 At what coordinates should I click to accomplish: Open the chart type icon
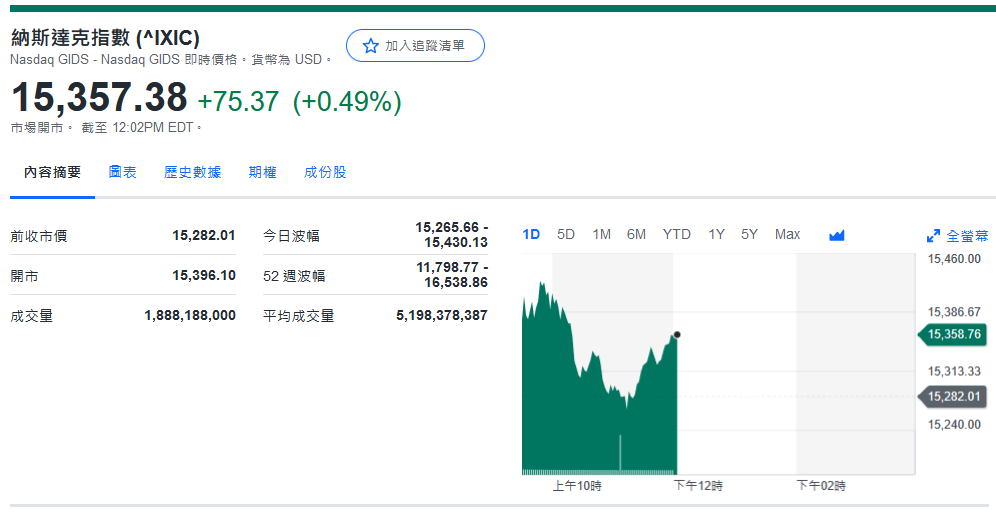click(x=837, y=235)
